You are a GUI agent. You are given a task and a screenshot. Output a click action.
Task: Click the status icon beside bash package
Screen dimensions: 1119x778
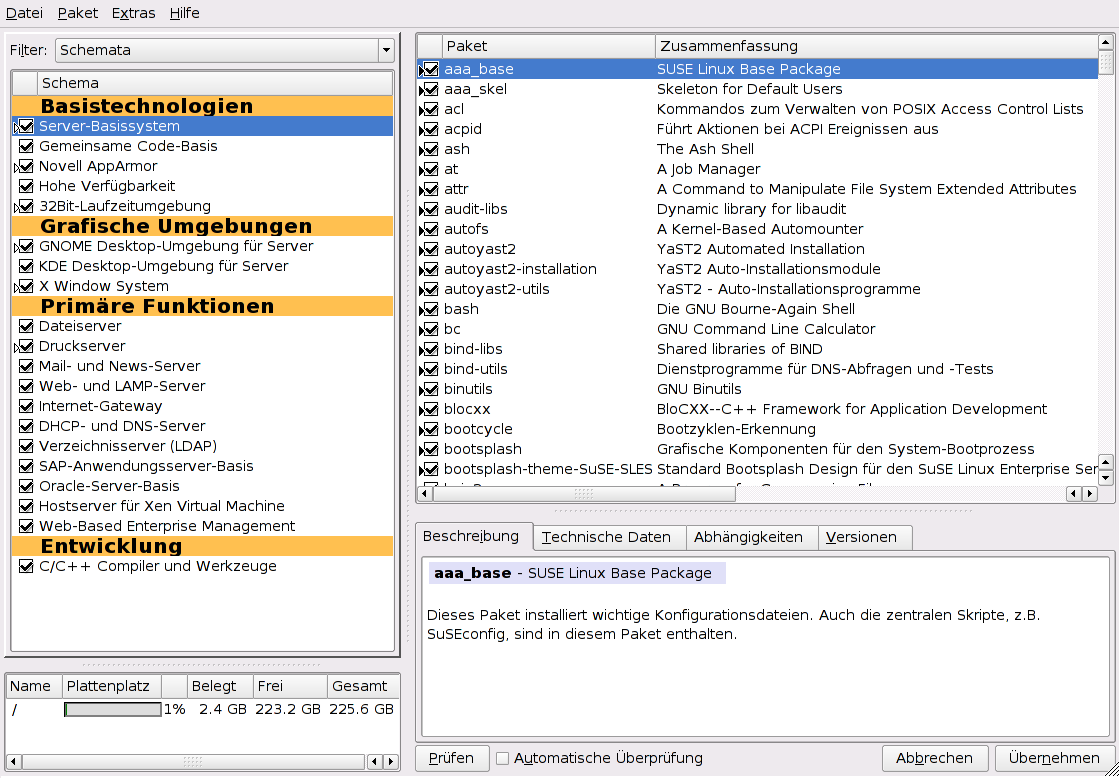430,309
